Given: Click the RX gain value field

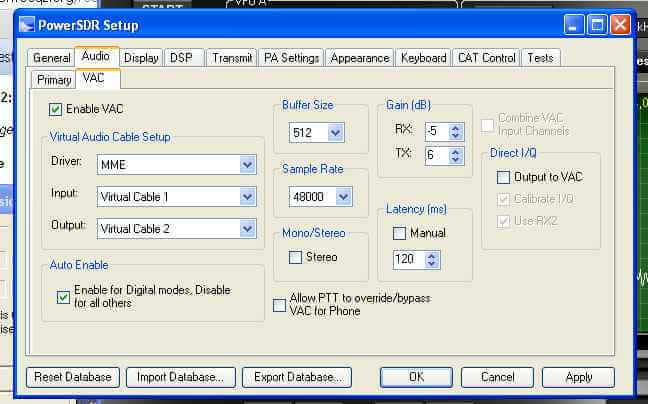Looking at the screenshot, I should point(437,132).
